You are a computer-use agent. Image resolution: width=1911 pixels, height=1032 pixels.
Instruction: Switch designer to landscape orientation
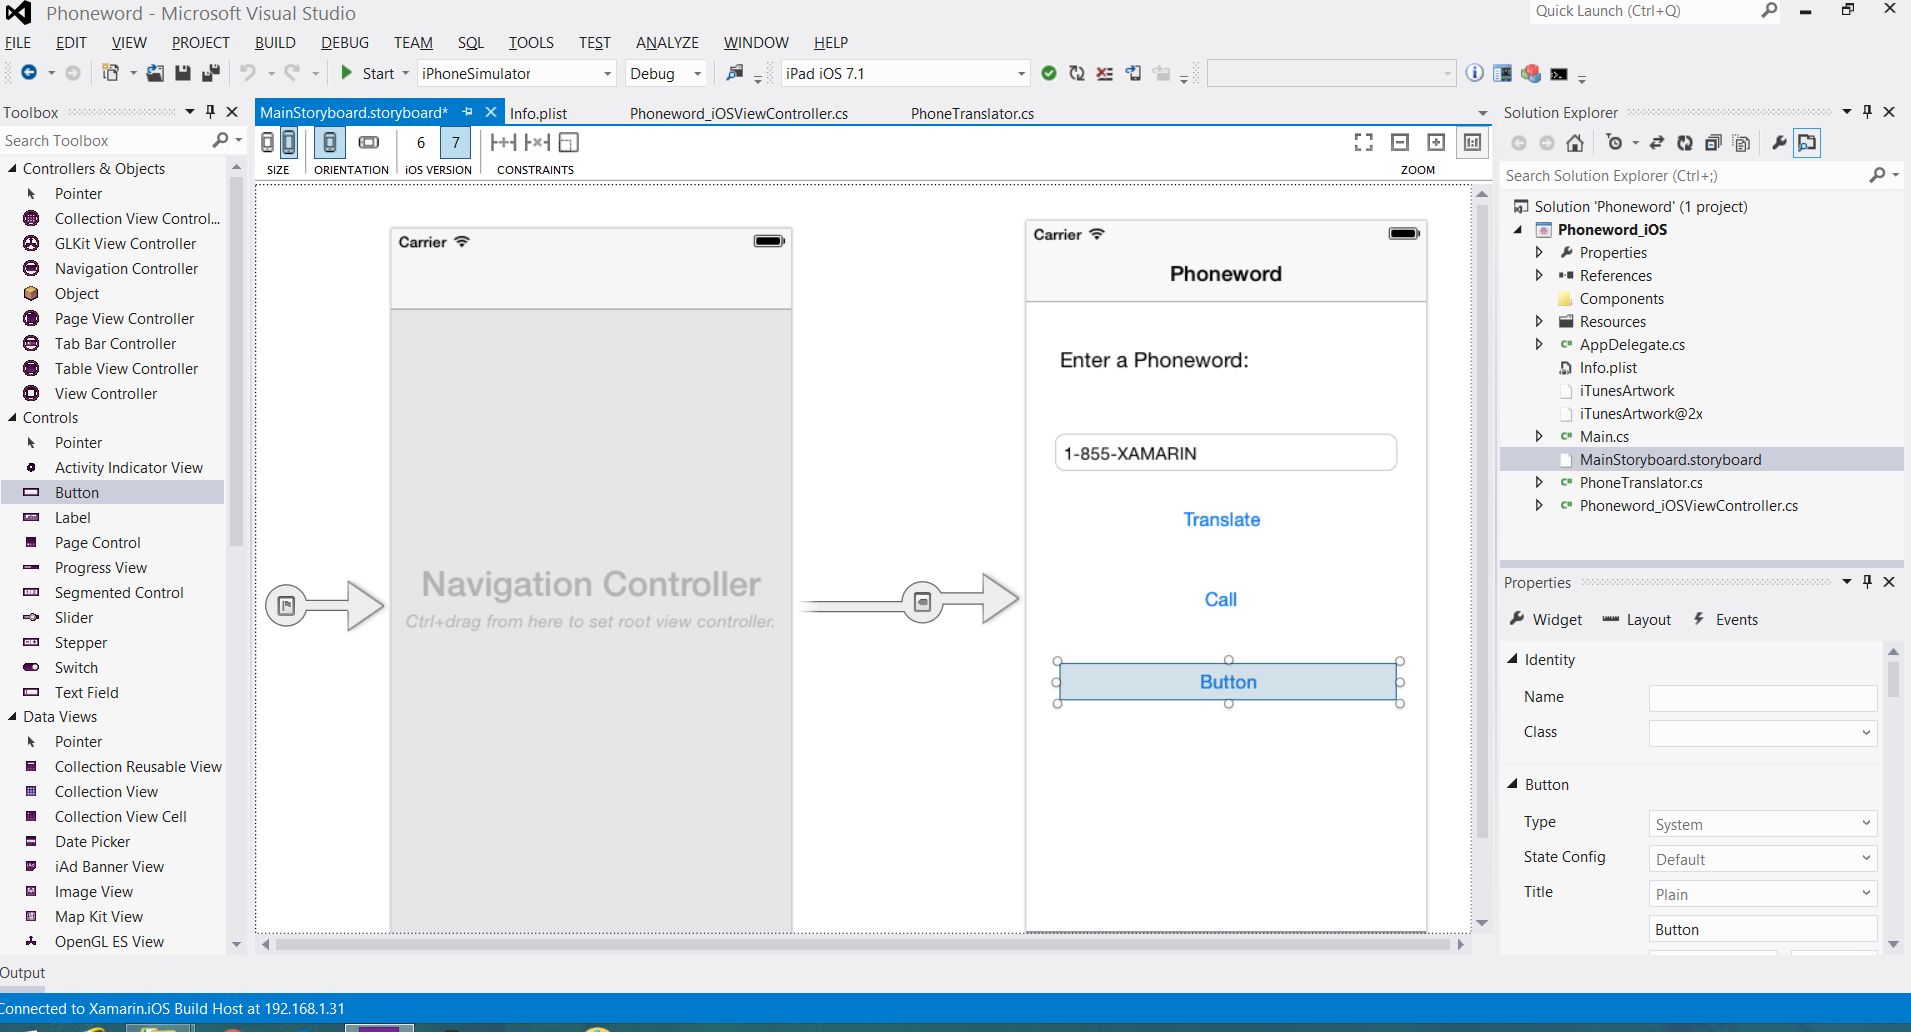coord(369,143)
